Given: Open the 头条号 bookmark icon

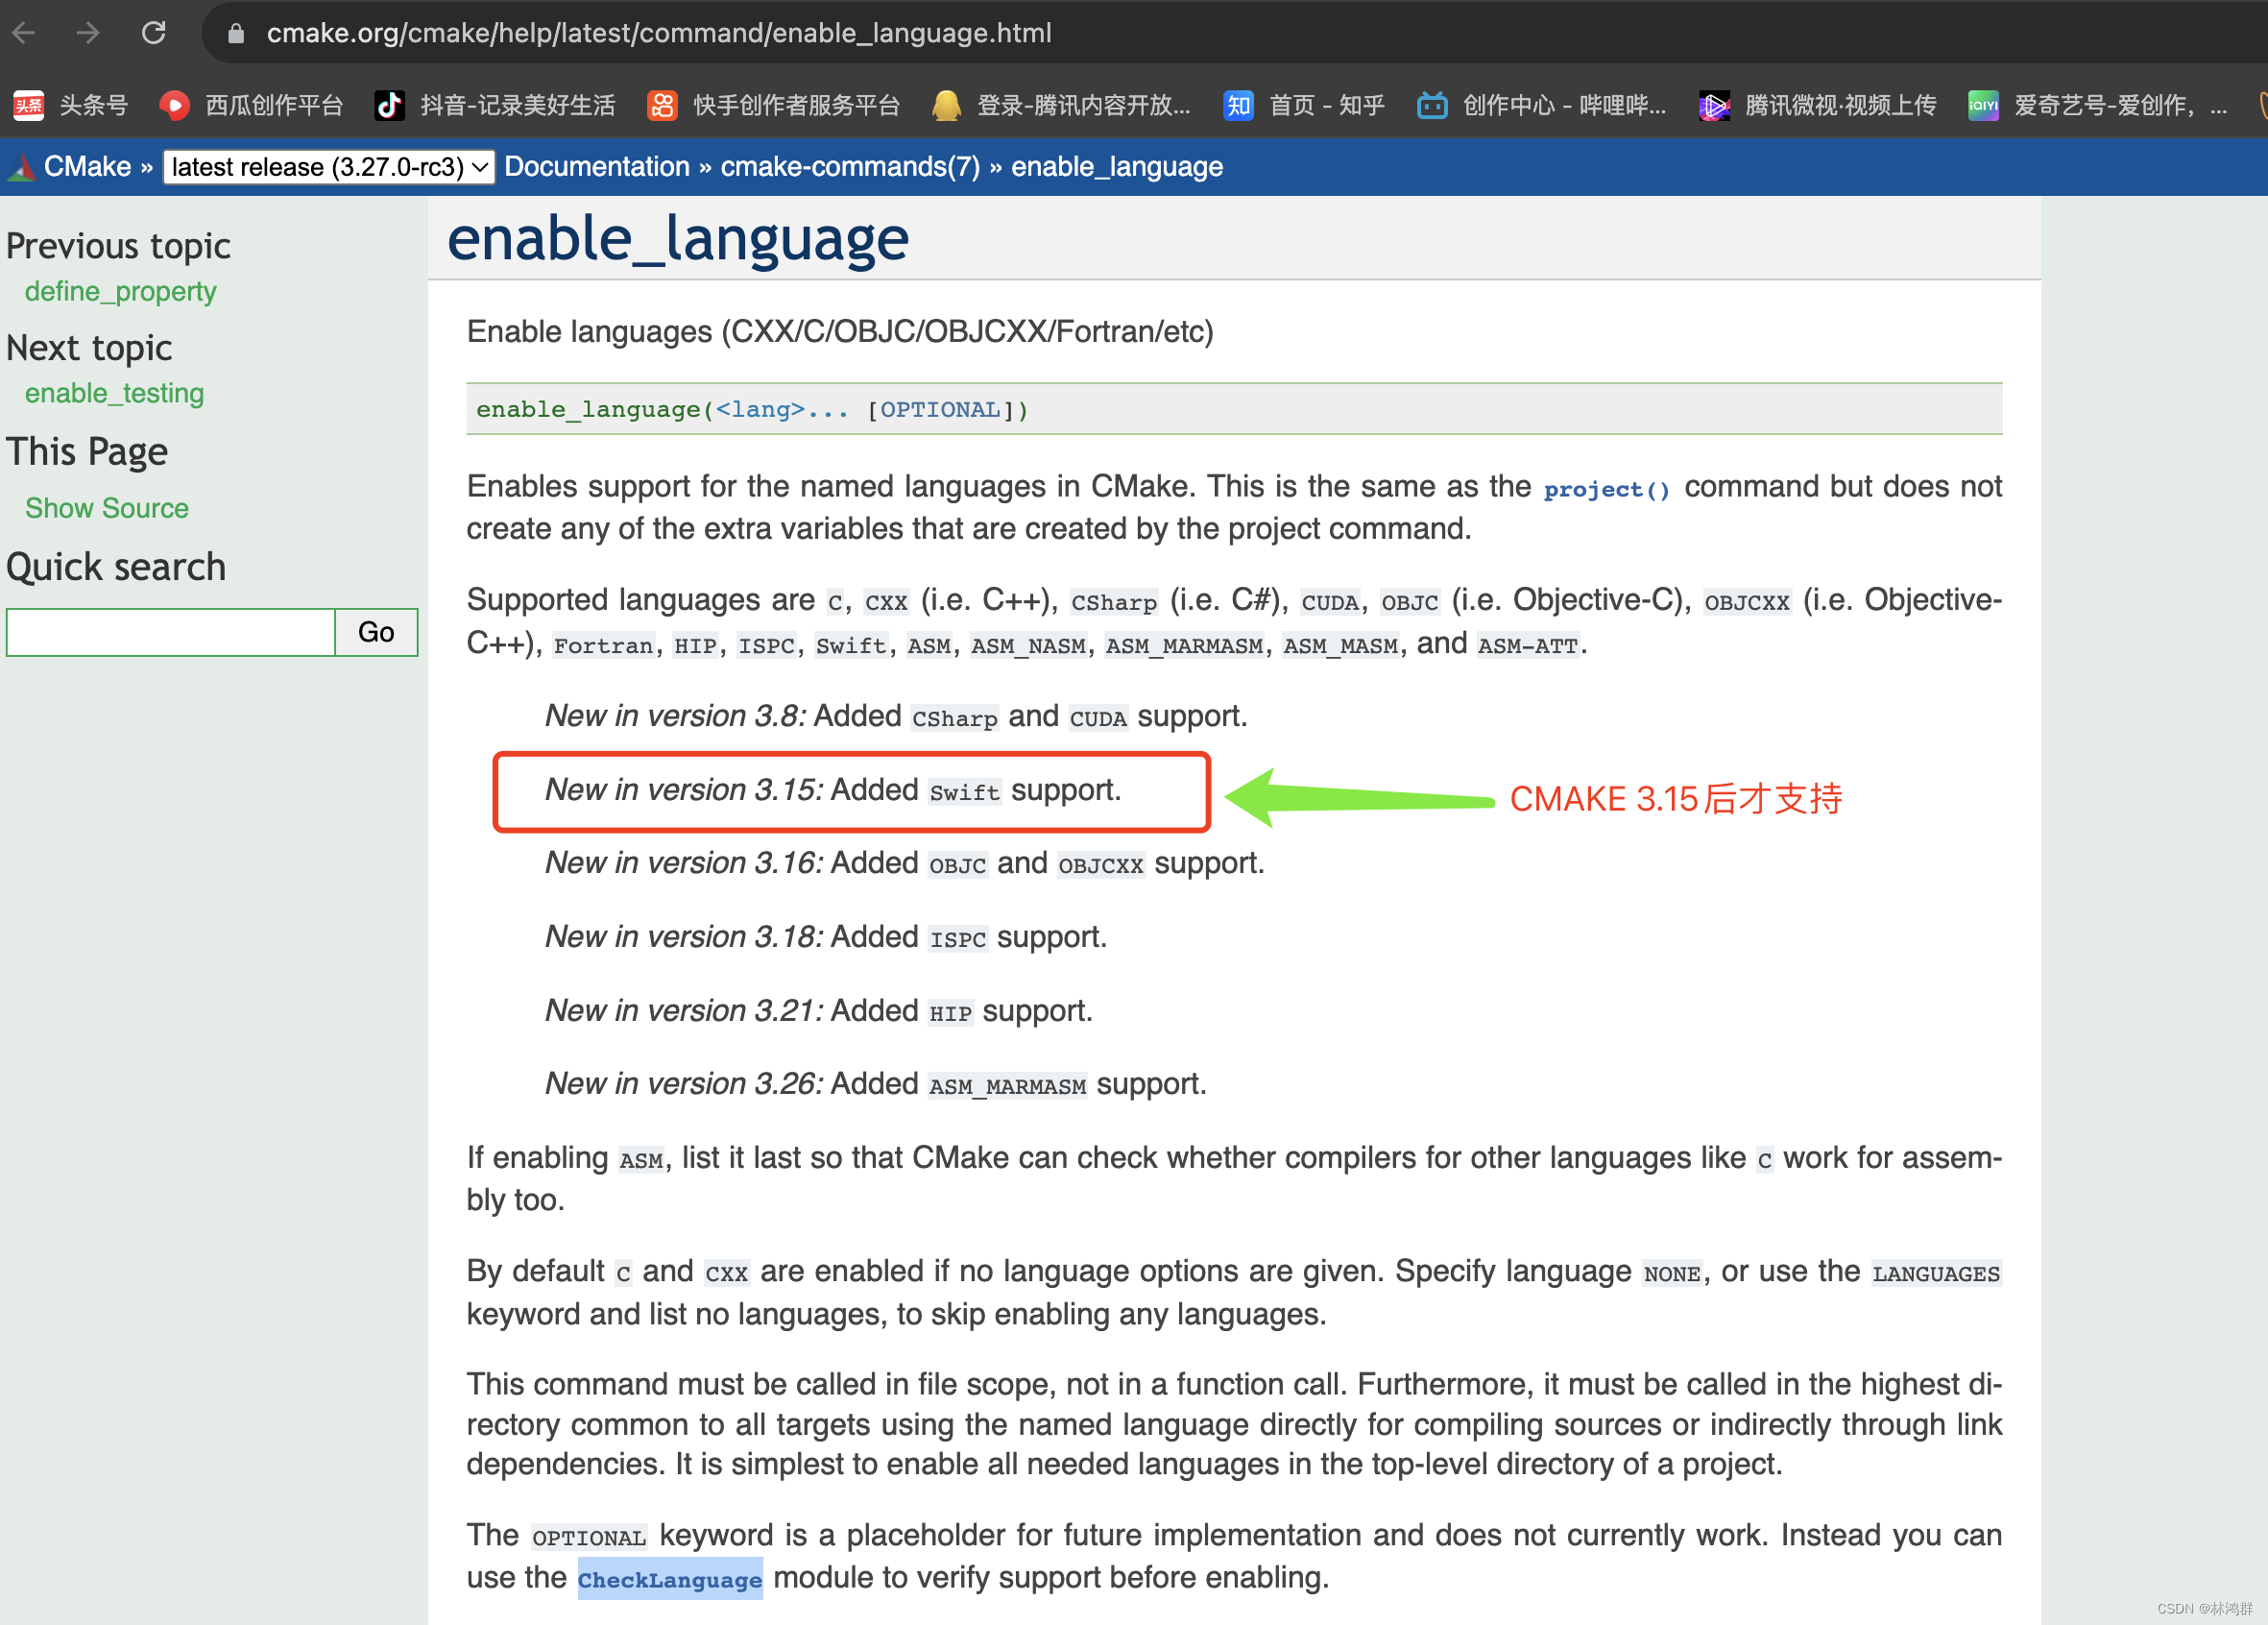Looking at the screenshot, I should (28, 105).
